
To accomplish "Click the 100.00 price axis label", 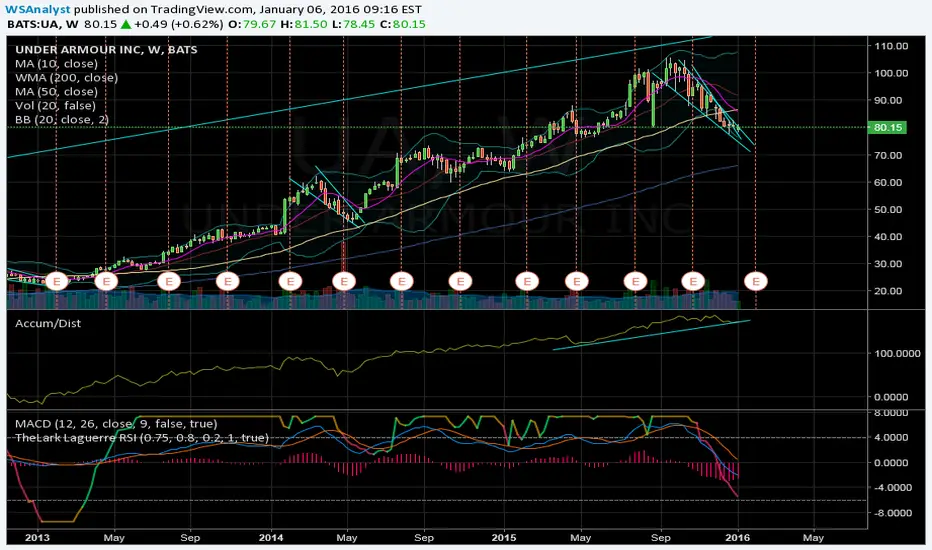I will coord(890,73).
